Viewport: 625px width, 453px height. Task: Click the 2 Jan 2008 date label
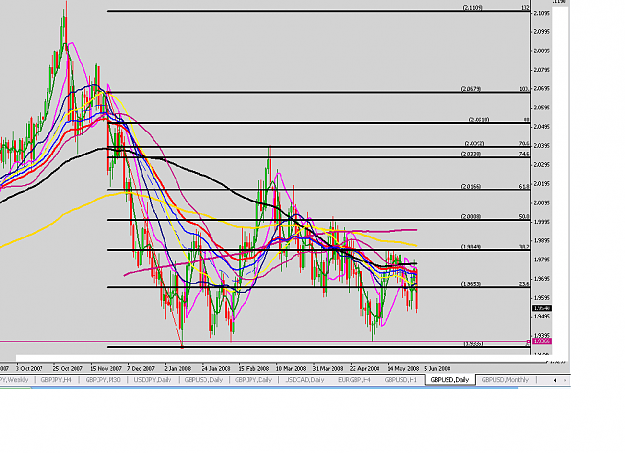point(178,368)
